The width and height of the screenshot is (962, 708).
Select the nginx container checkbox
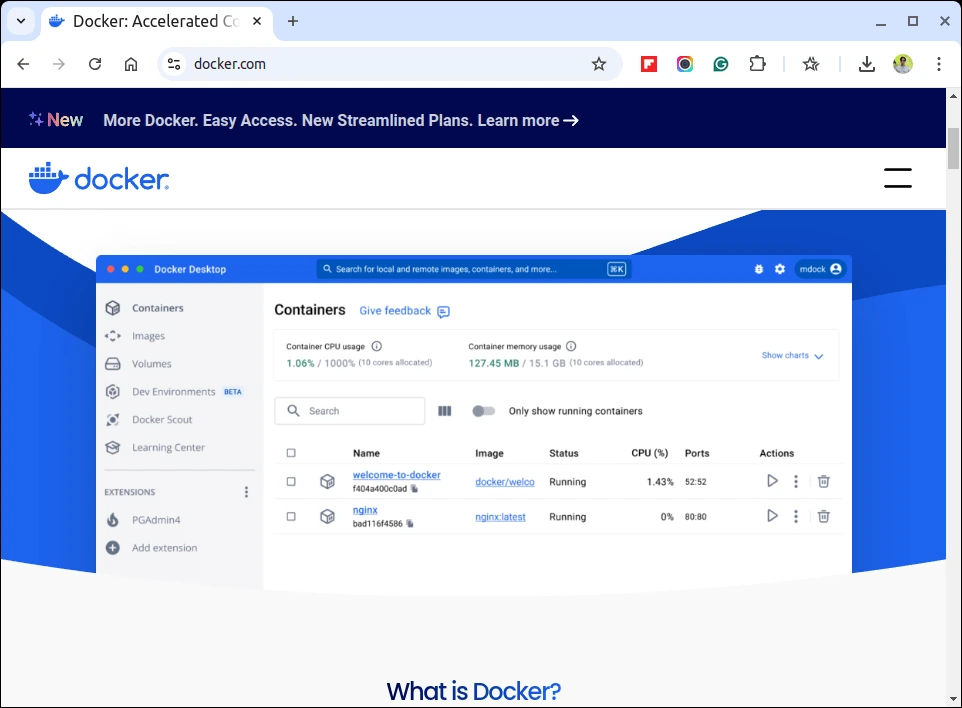coord(291,517)
